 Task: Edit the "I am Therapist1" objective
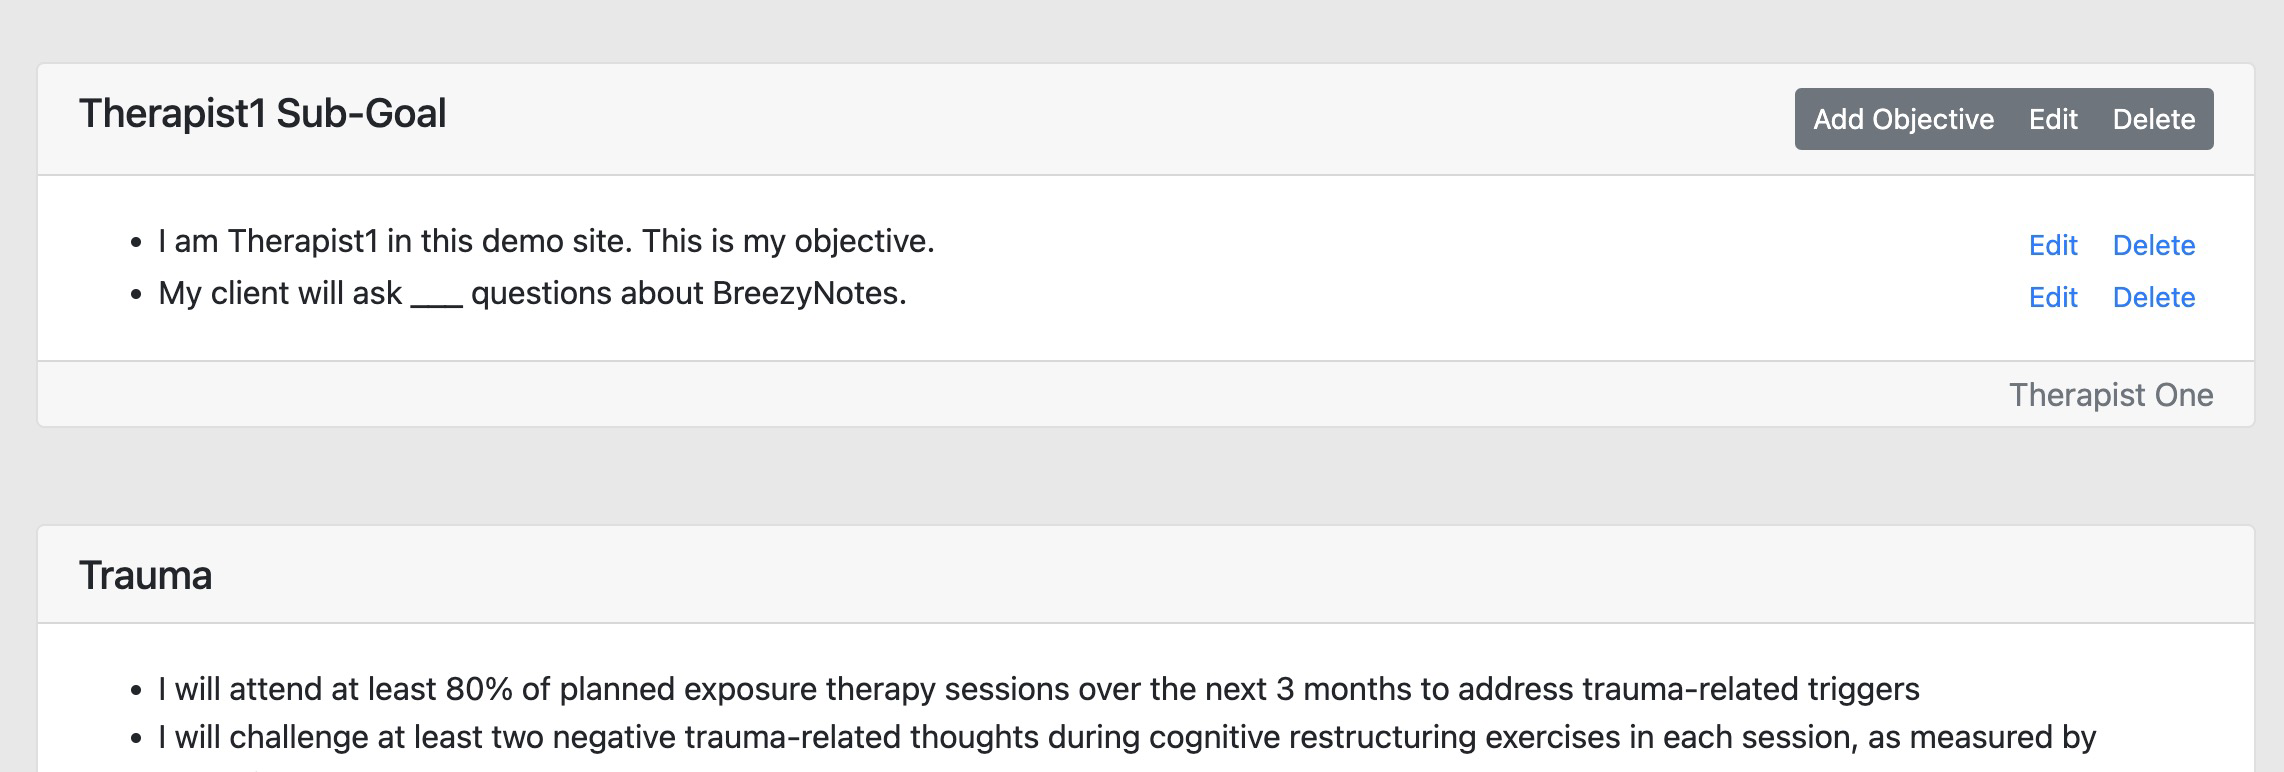coord(2053,245)
